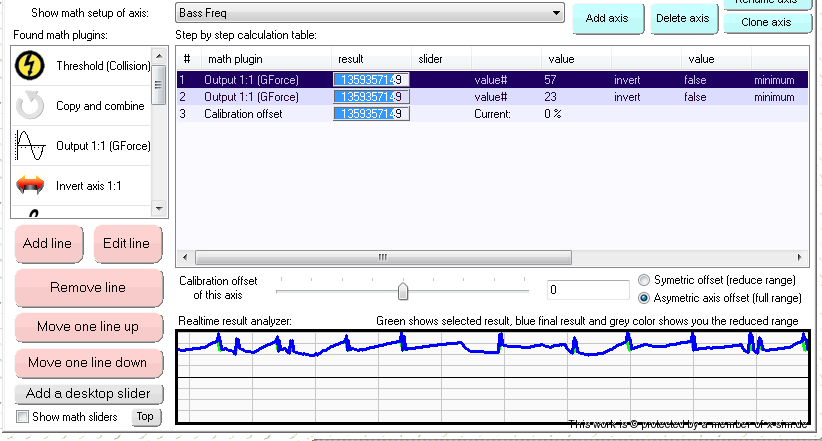Click the Remove line button
The height and width of the screenshot is (441, 822).
[88, 288]
